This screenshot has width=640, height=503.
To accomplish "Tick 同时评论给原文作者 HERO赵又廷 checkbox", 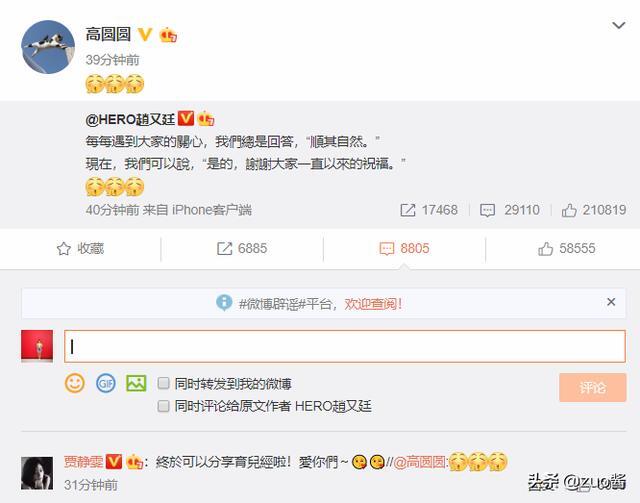I will 164,406.
